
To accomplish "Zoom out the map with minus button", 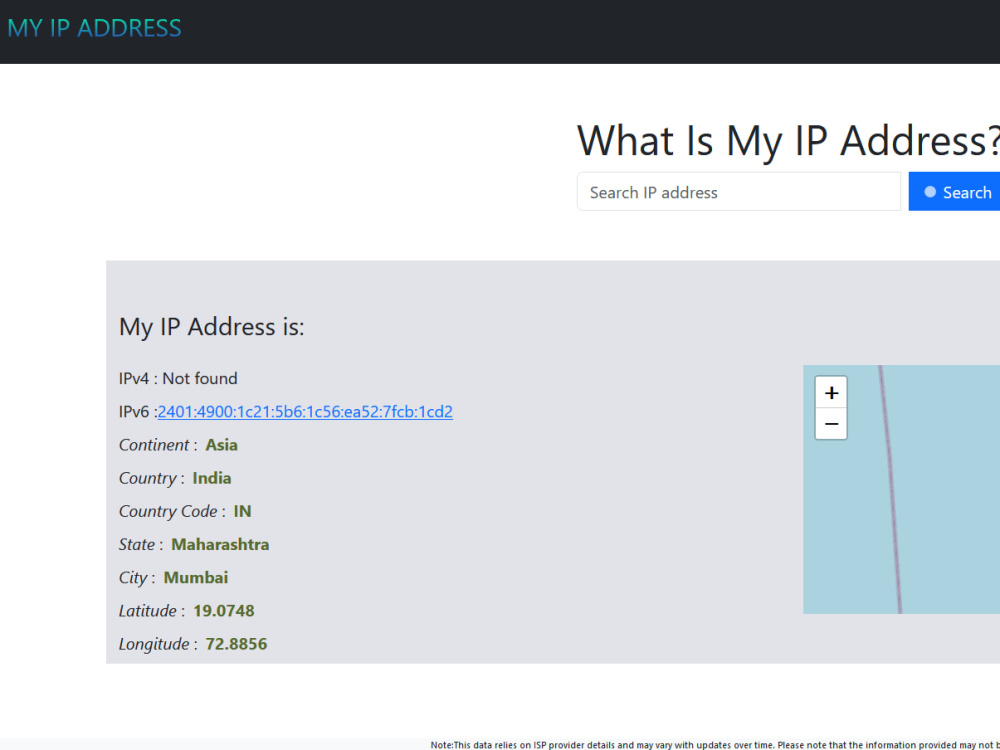I will coord(831,423).
